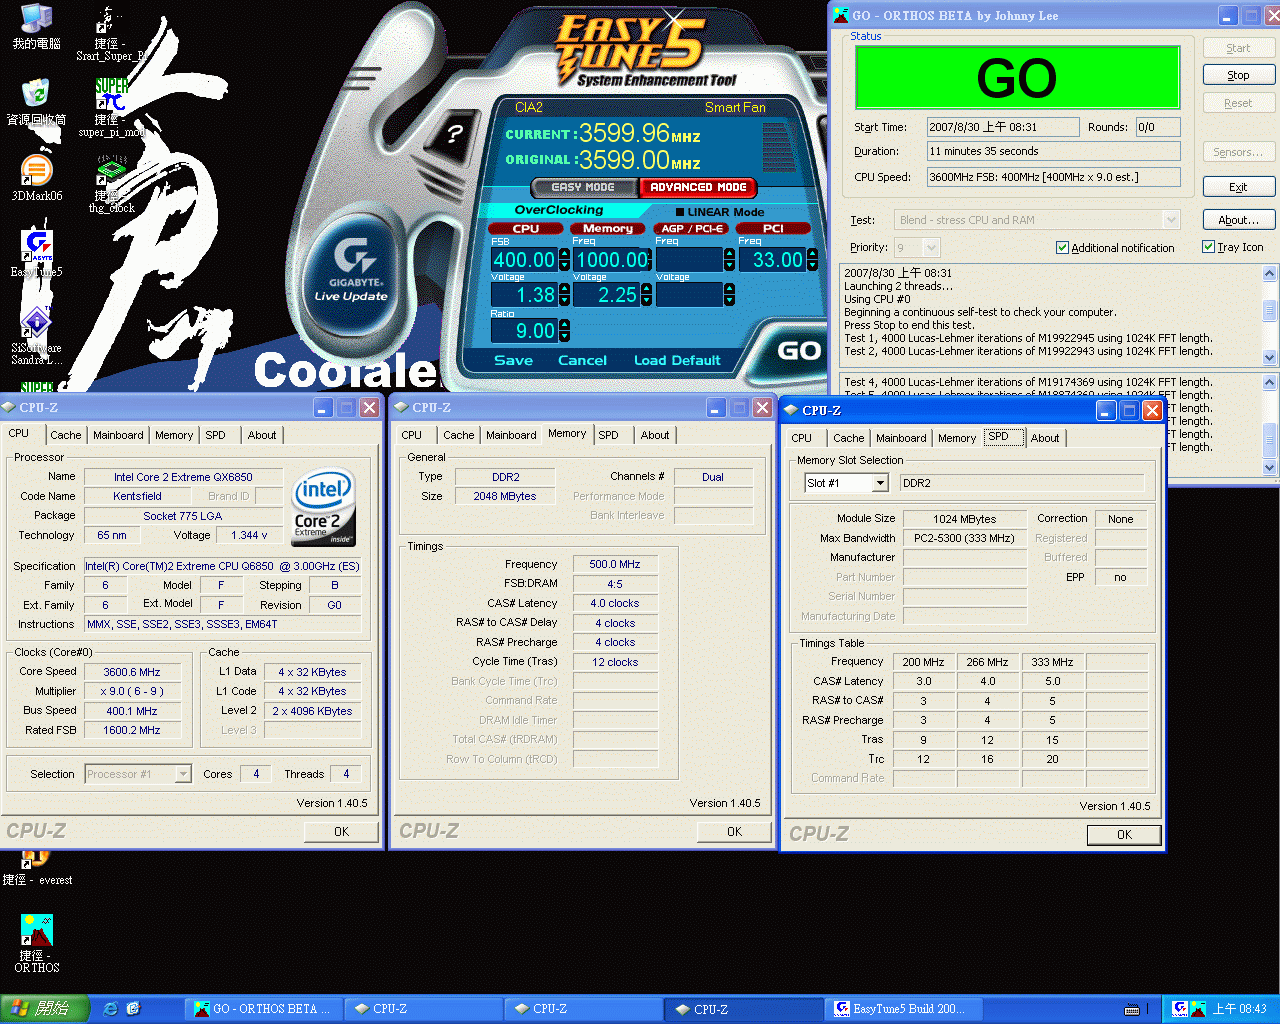Click the CPU Speed field in ORTHOS
The width and height of the screenshot is (1280, 1024).
tap(1053, 177)
